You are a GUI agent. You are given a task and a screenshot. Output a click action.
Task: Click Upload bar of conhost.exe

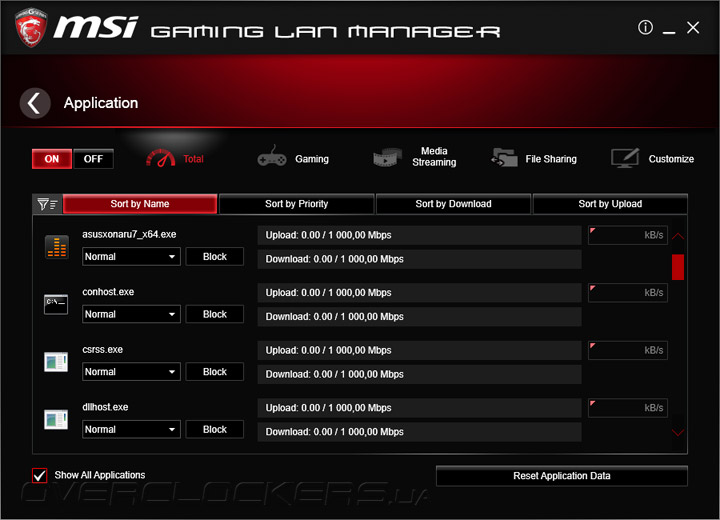coord(420,293)
